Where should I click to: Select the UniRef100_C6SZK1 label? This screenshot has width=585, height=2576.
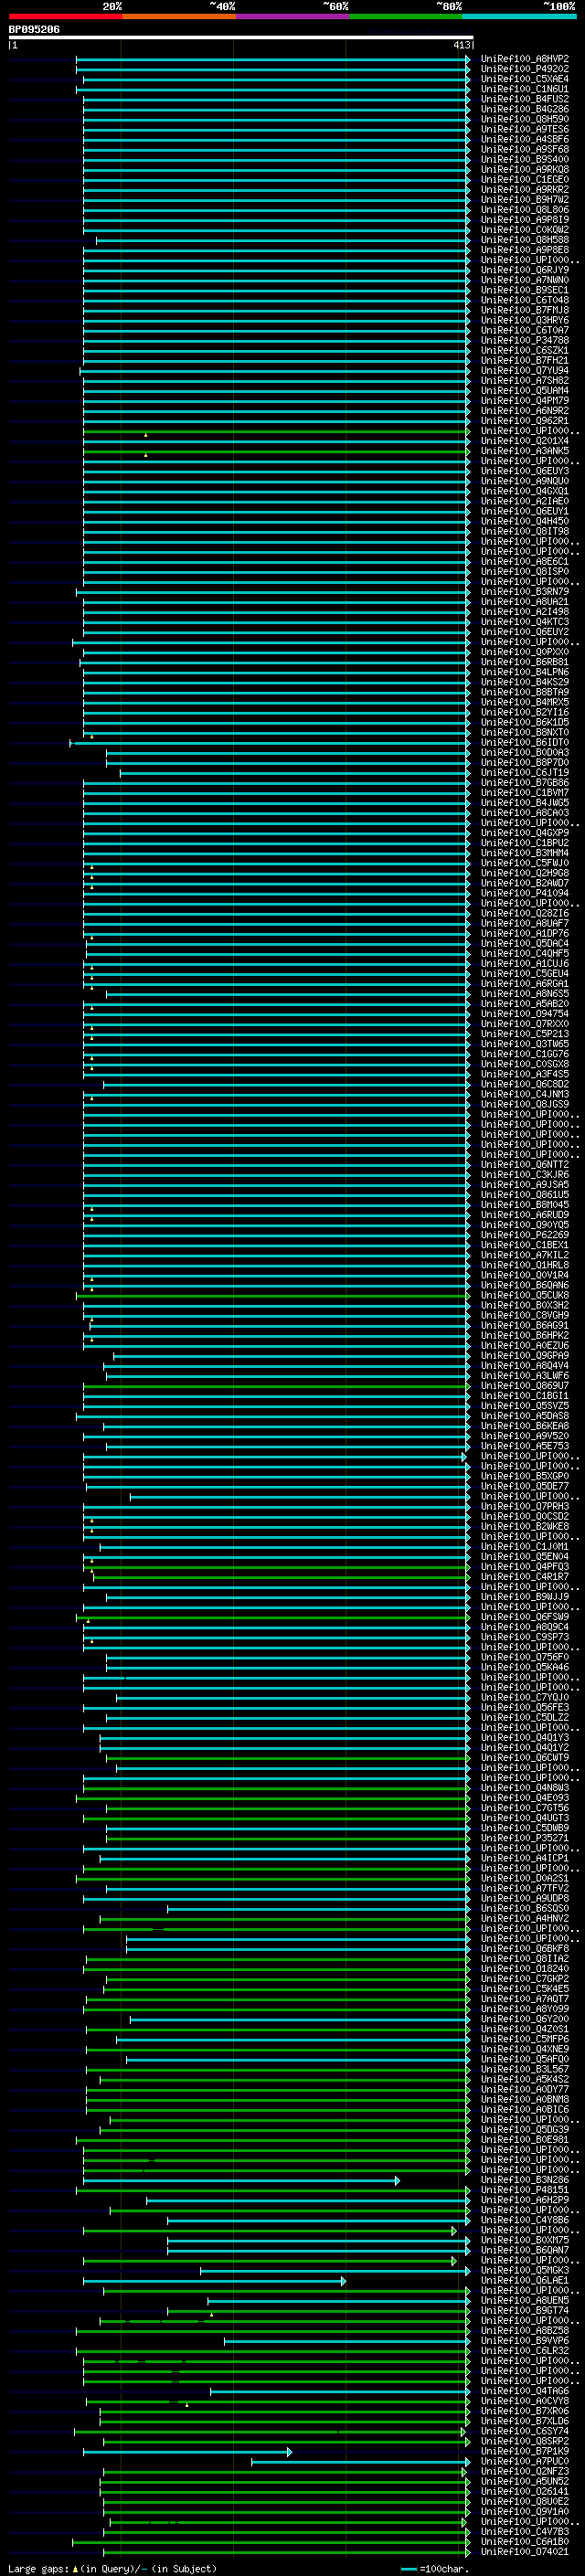pos(524,350)
